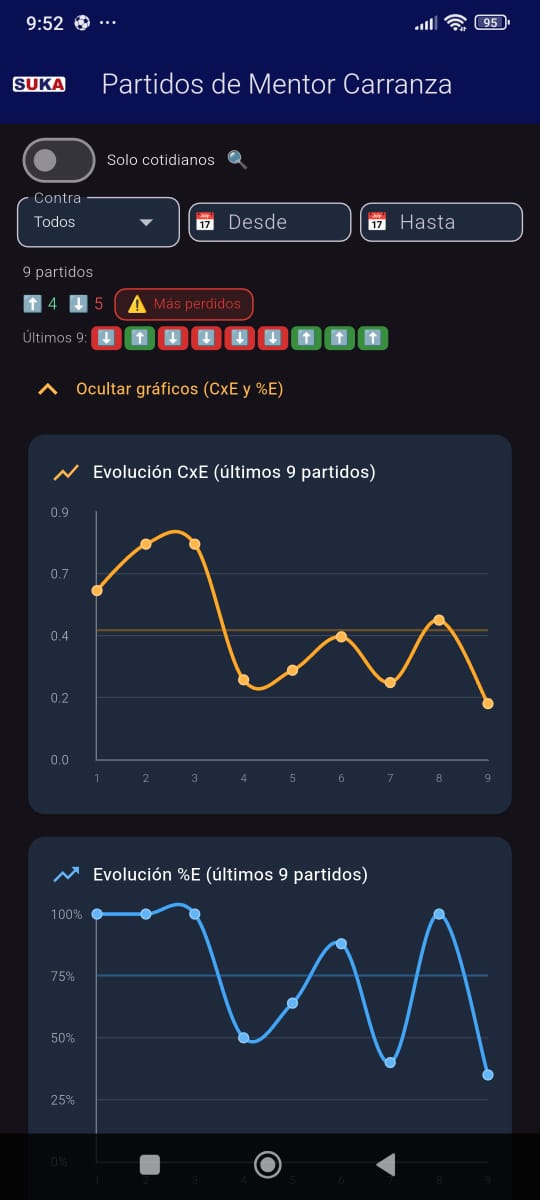Tap Ocultar gráficos (CxE y %E) text
This screenshot has width=540, height=1200.
[x=180, y=389]
